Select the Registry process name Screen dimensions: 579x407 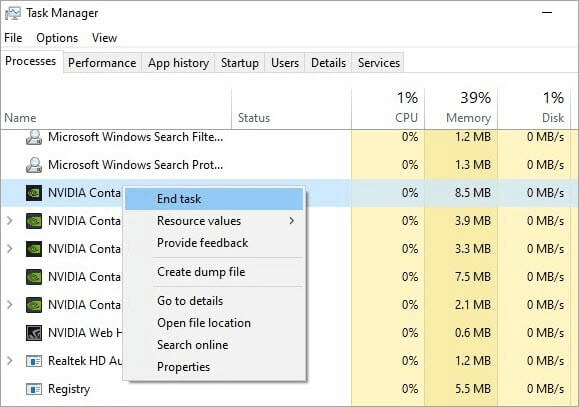(x=69, y=389)
